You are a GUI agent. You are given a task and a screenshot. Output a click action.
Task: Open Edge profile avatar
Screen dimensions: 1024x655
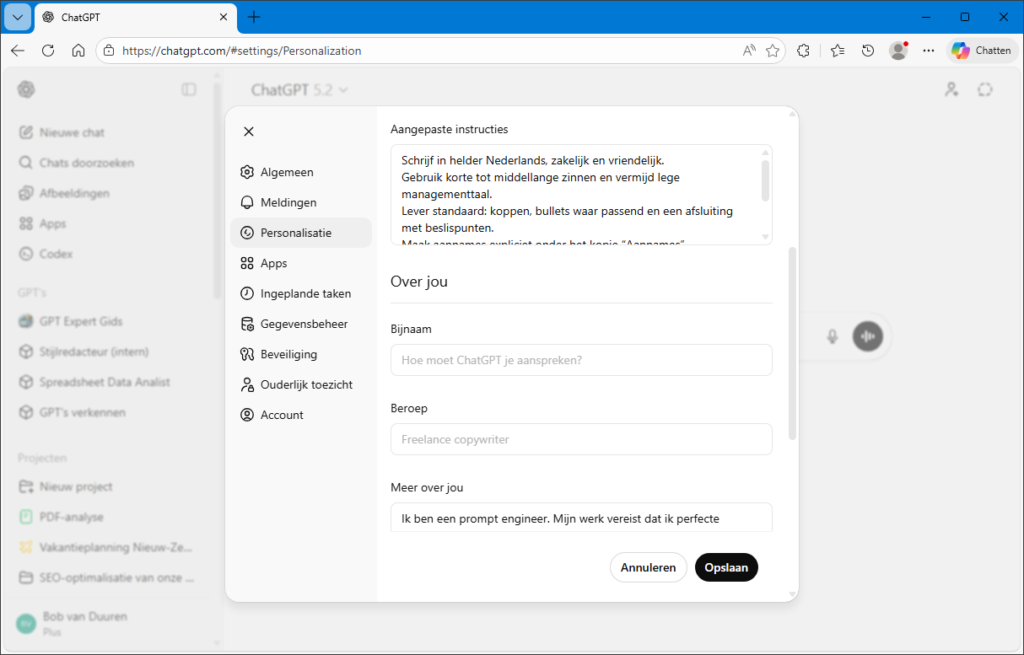coord(899,50)
